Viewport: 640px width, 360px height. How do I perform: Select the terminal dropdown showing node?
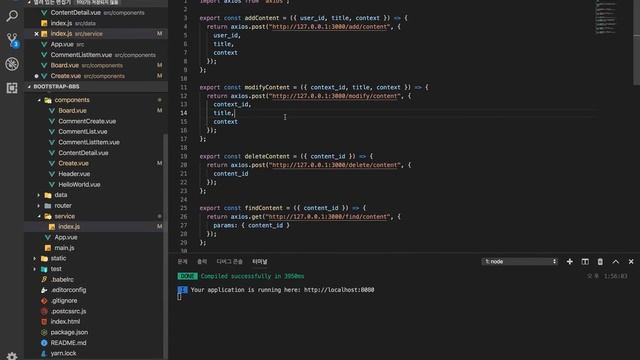pos(520,262)
